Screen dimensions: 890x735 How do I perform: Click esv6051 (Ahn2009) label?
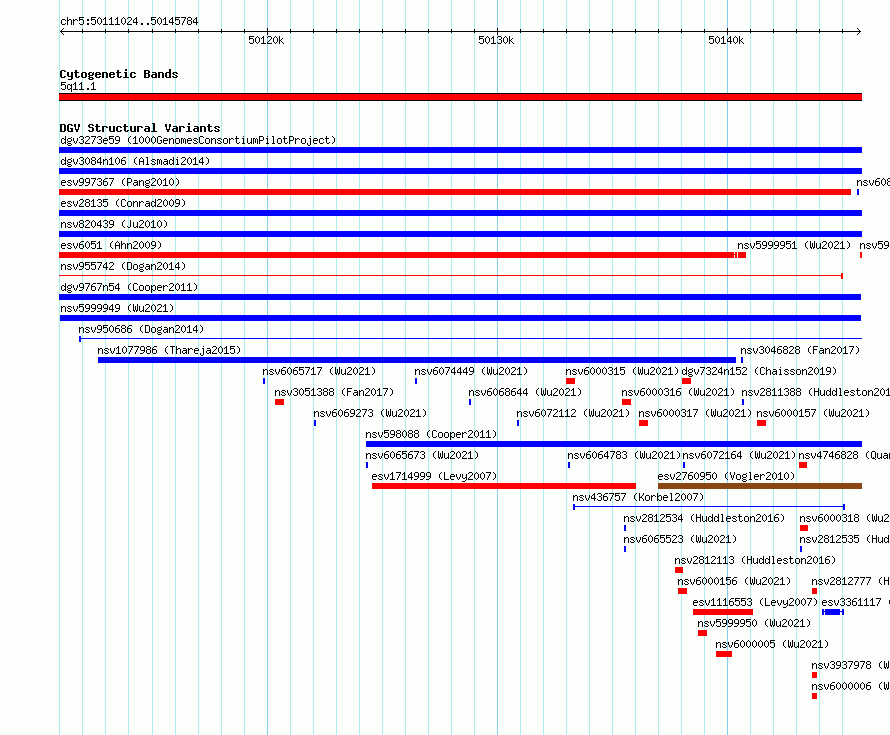[x=111, y=245]
